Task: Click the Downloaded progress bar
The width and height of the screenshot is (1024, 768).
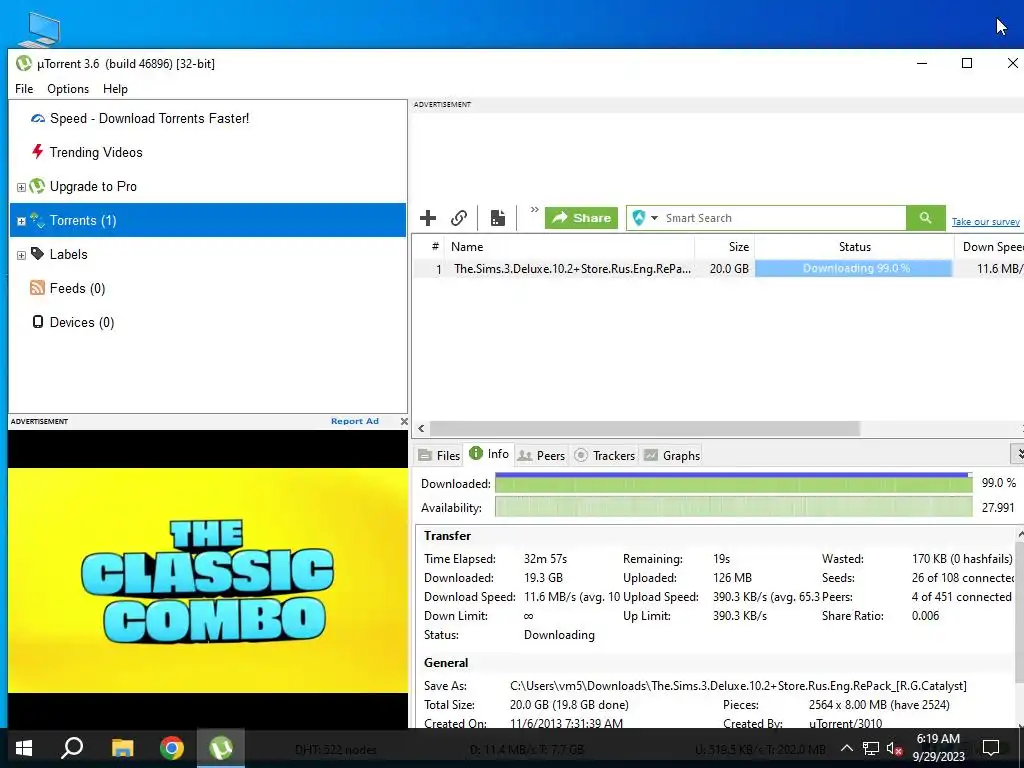Action: (733, 483)
